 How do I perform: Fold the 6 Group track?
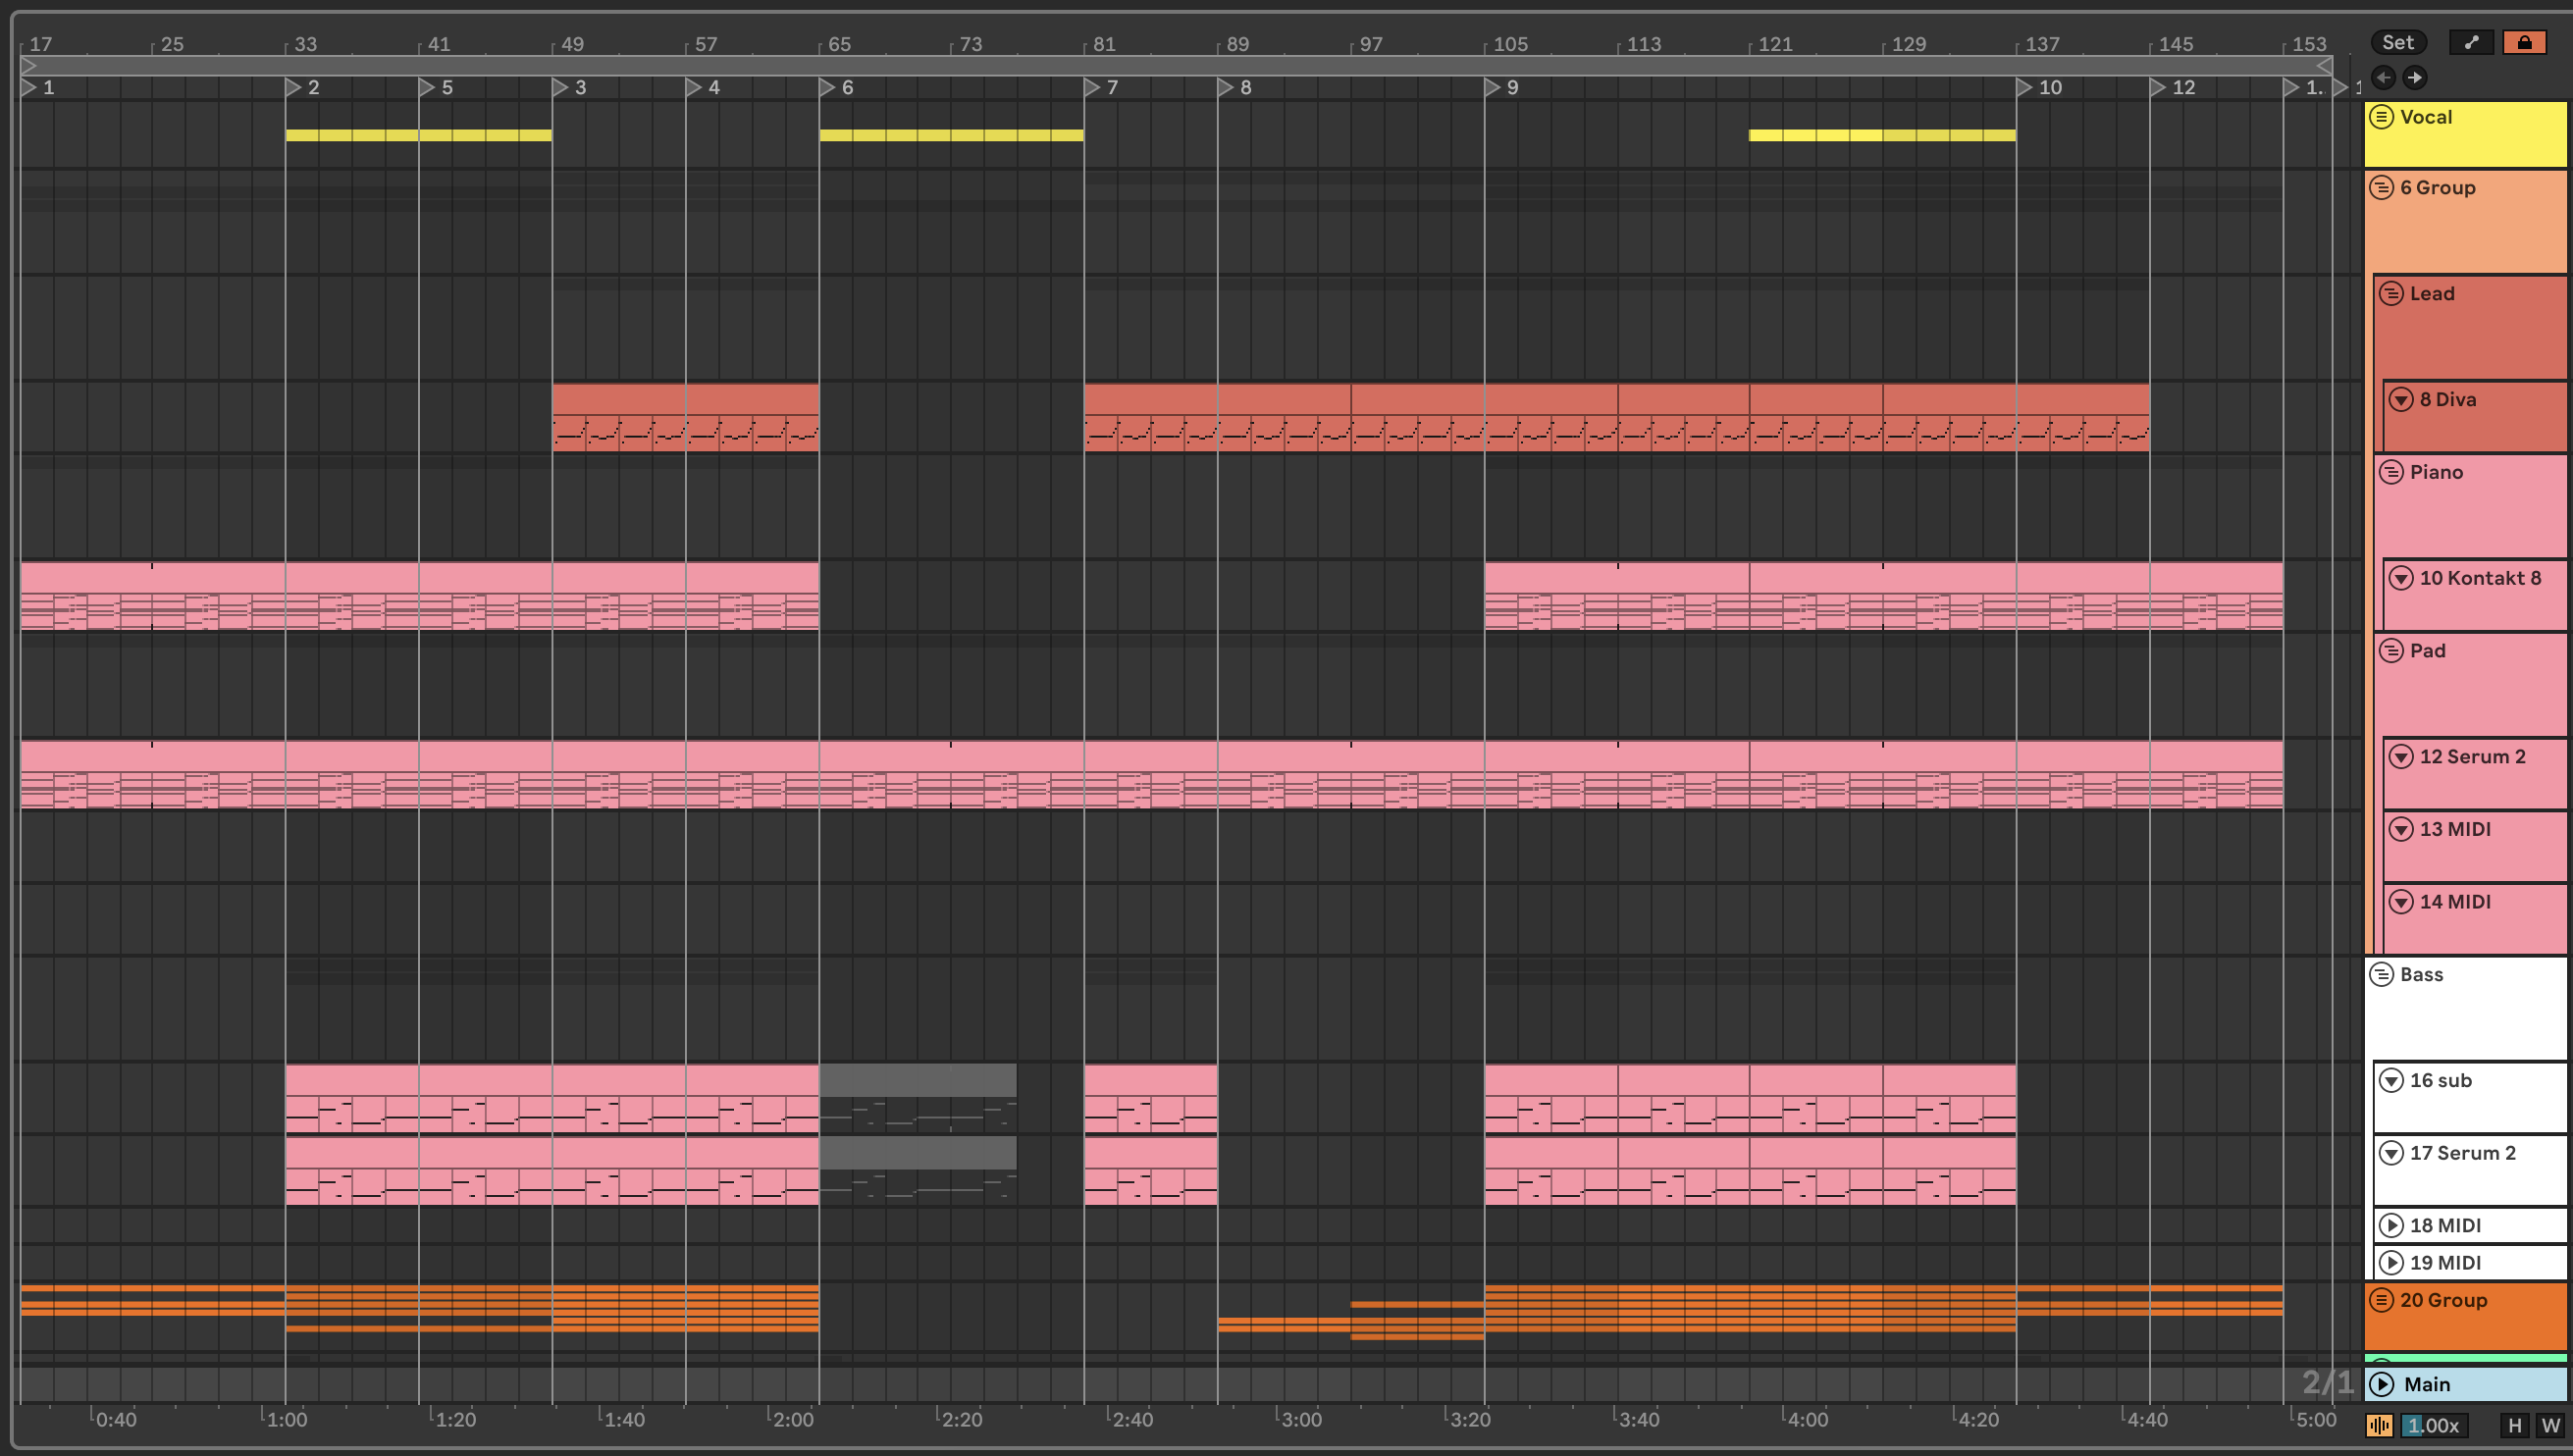(x=2382, y=188)
